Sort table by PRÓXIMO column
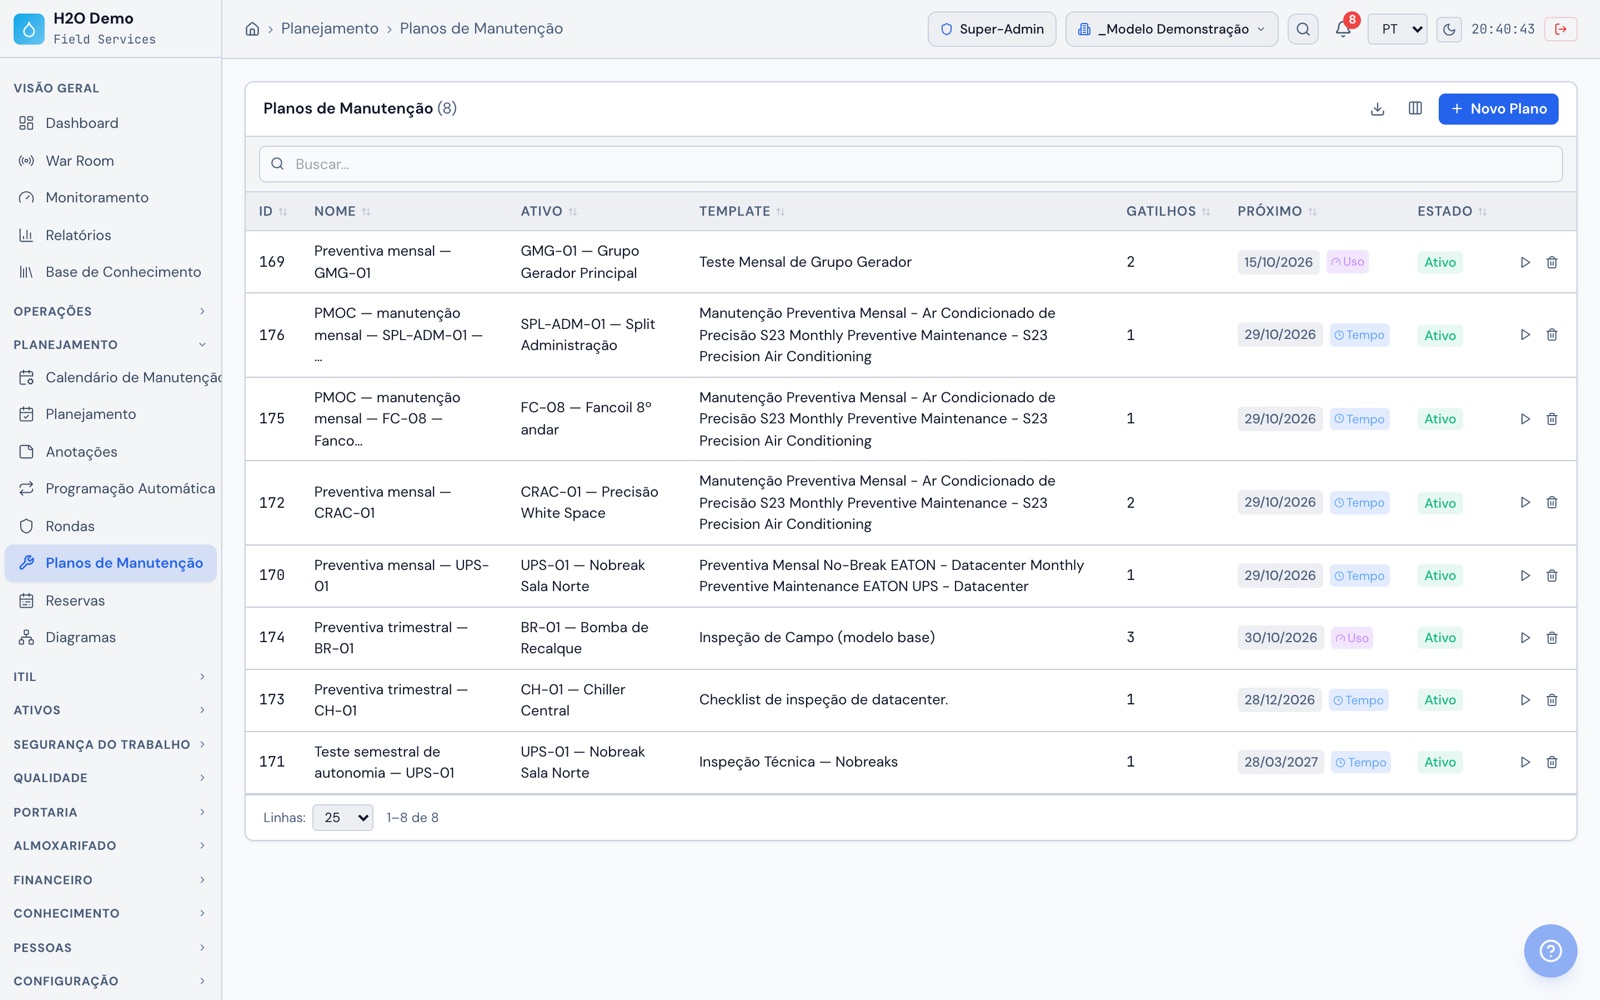The height and width of the screenshot is (1000, 1600). click(1276, 211)
